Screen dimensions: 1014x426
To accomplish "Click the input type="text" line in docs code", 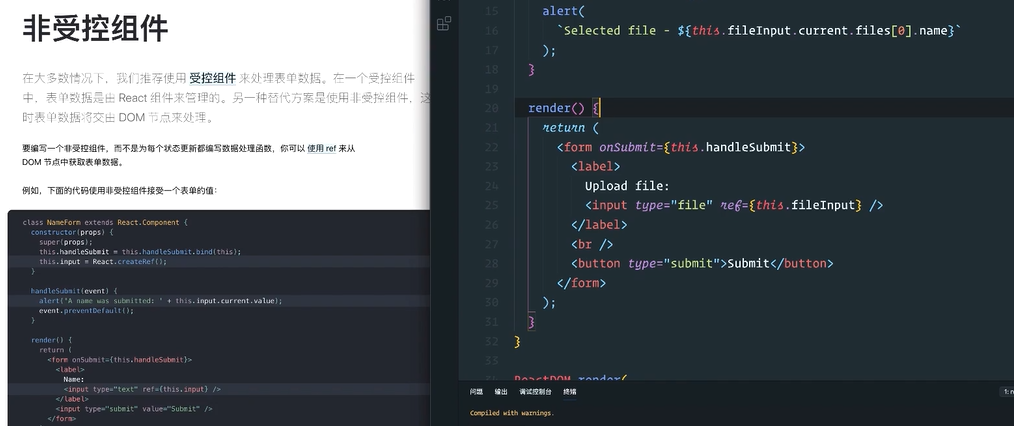I will point(142,389).
